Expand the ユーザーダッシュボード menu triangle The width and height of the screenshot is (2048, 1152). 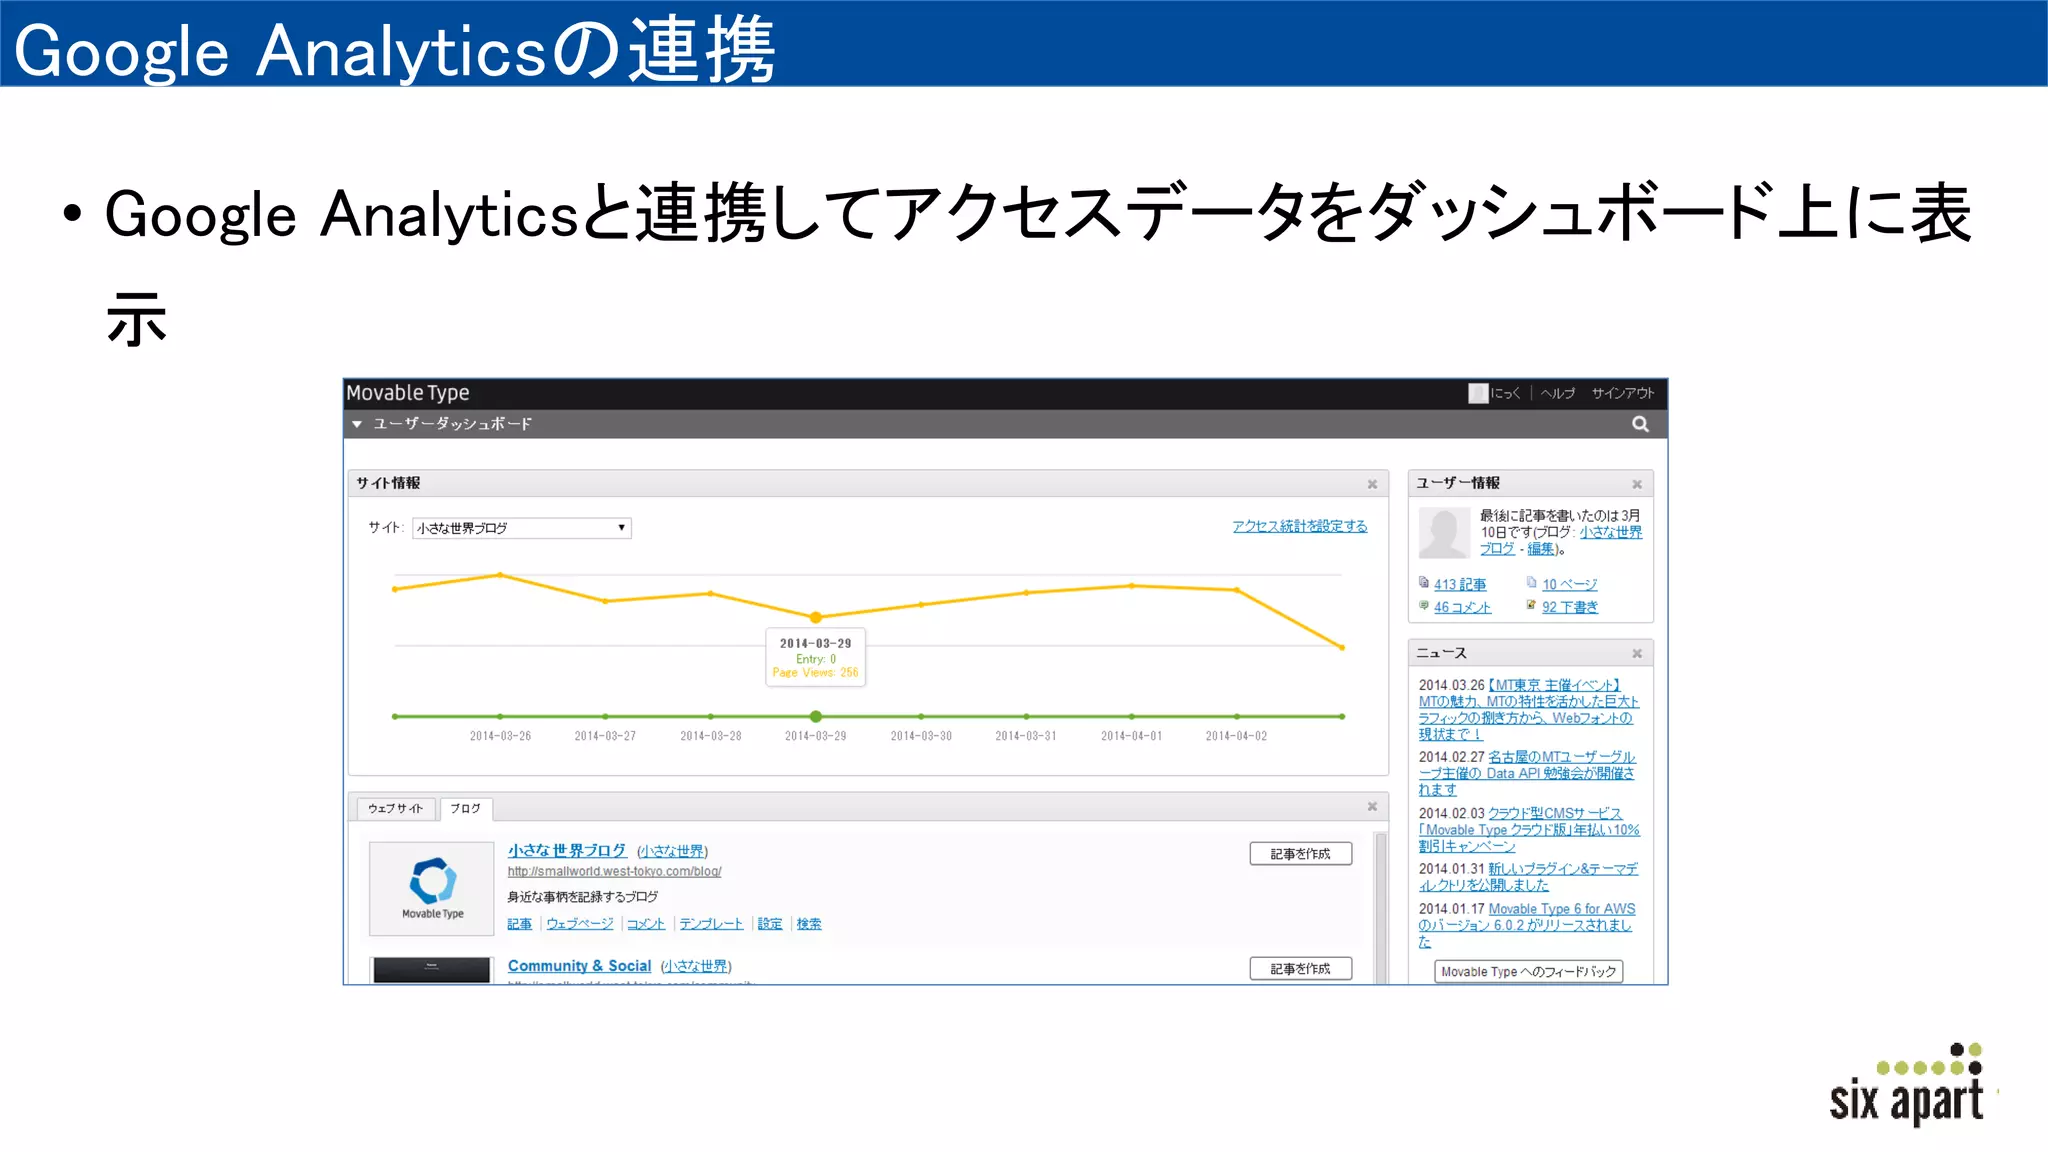pyautogui.click(x=357, y=424)
